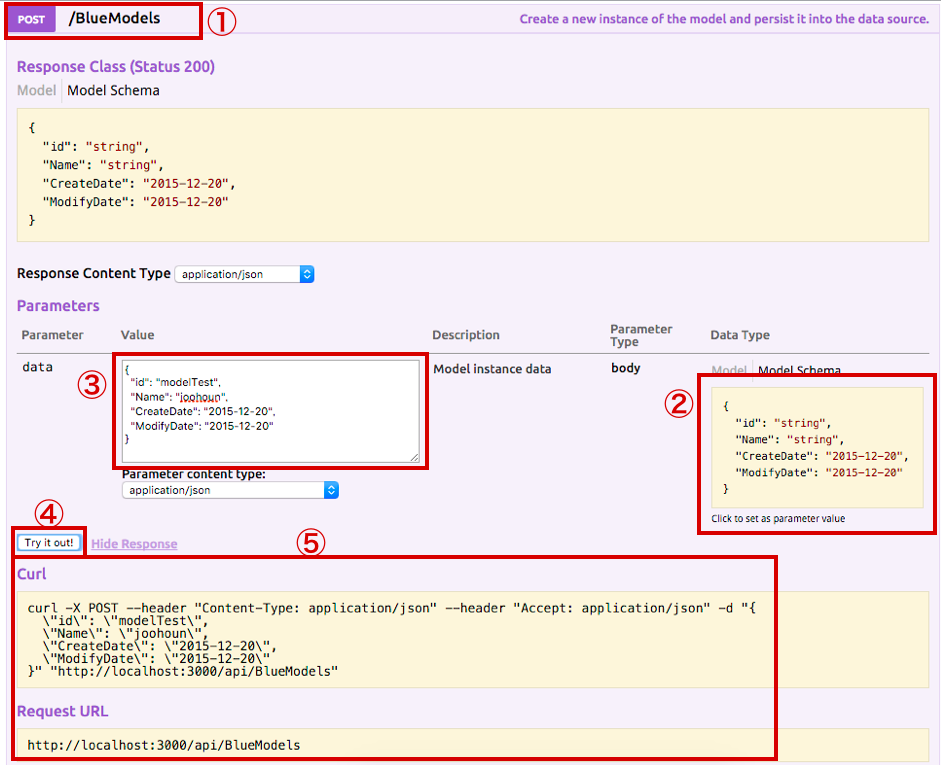Click the Hide Response link
This screenshot has width=941, height=765.
pyautogui.click(x=134, y=544)
